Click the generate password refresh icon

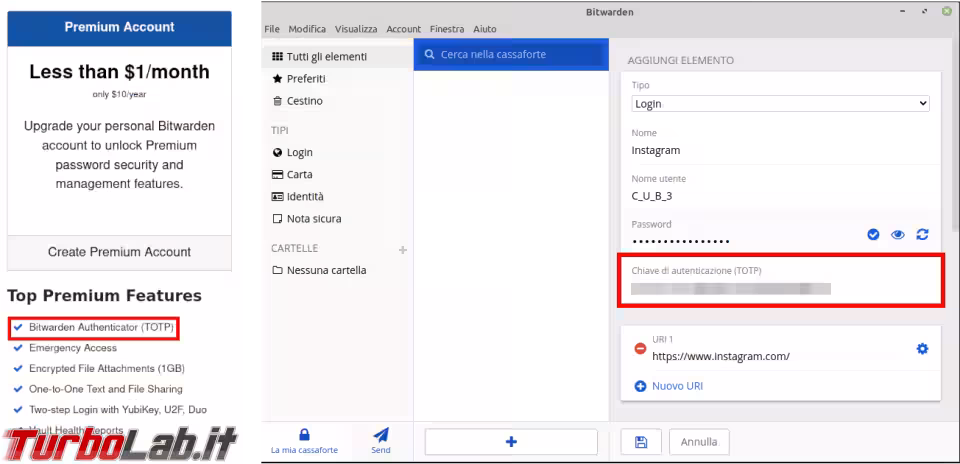[x=922, y=234]
